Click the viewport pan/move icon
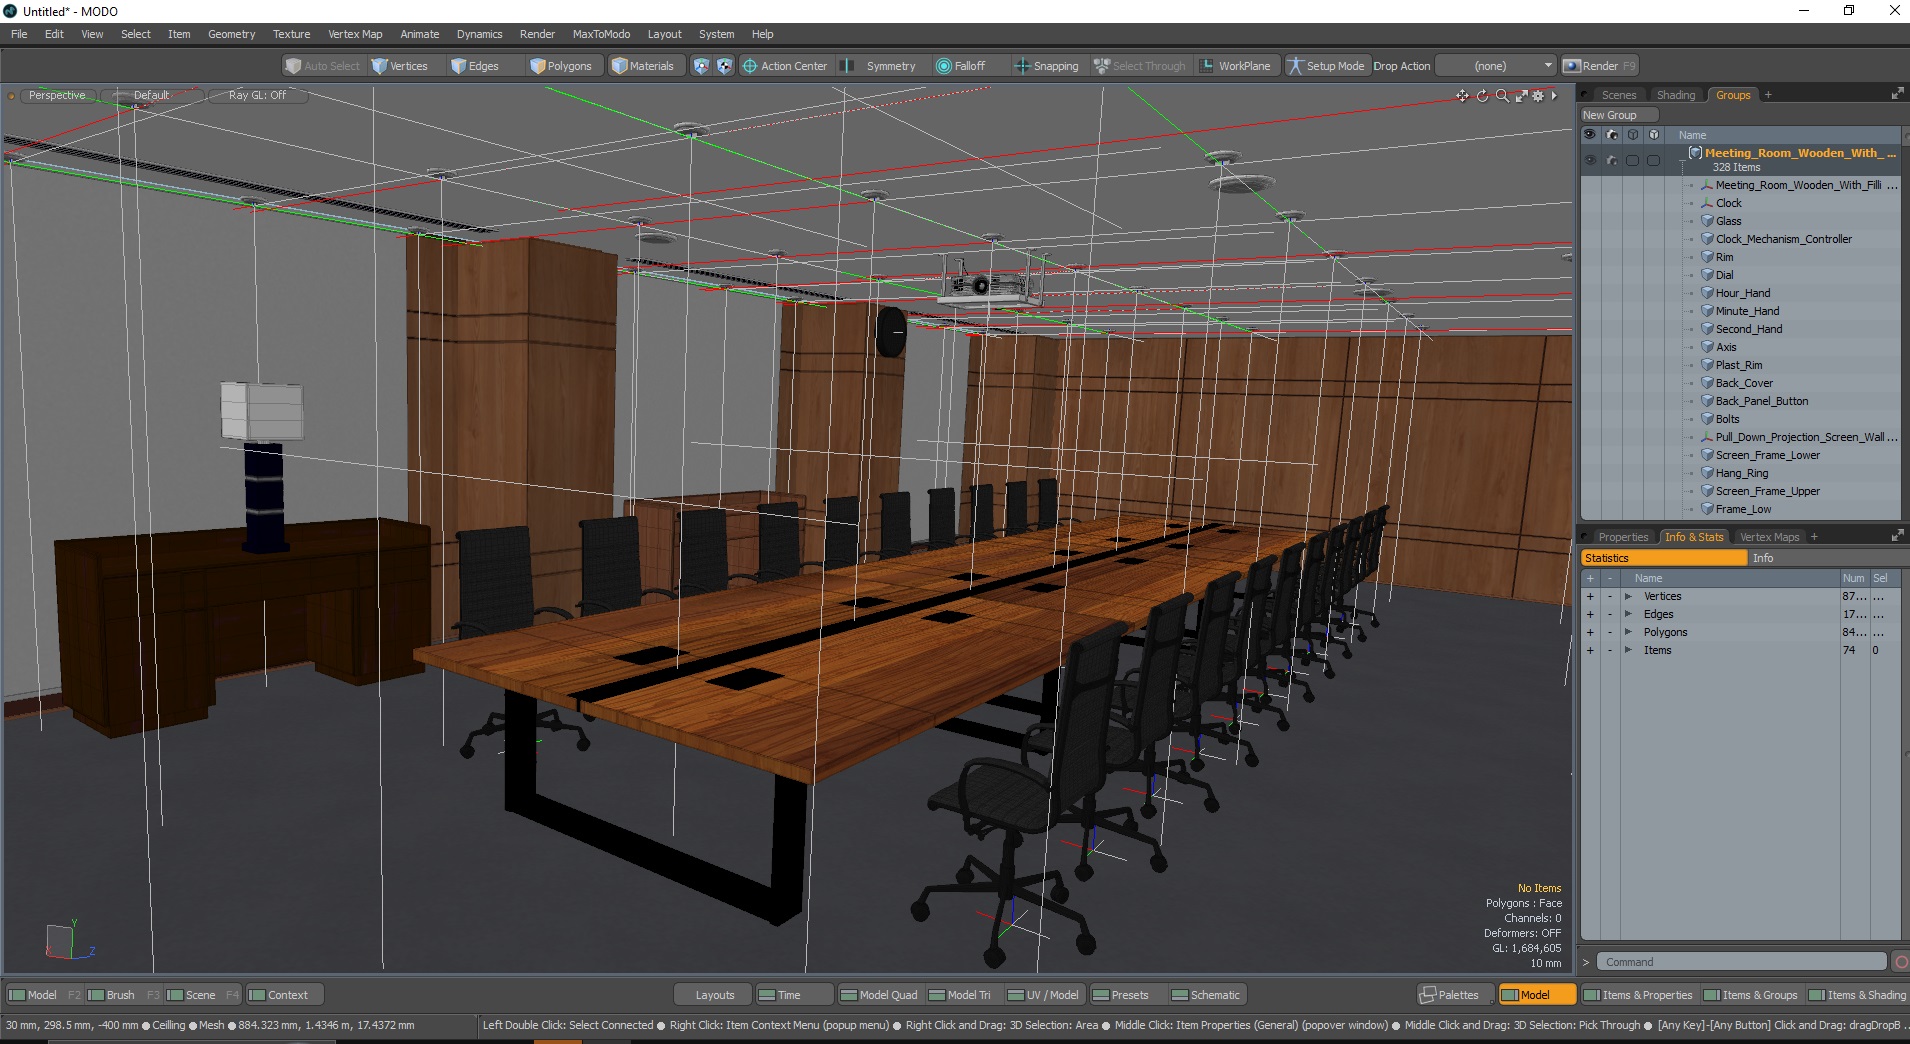 (x=1462, y=96)
